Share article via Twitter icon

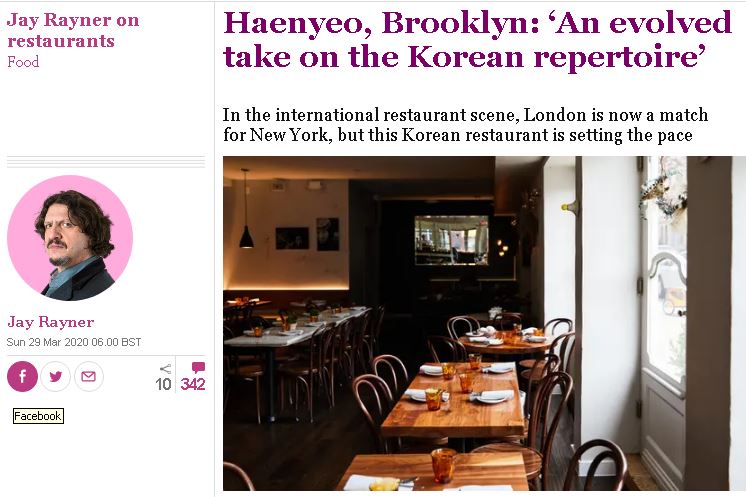pos(56,376)
